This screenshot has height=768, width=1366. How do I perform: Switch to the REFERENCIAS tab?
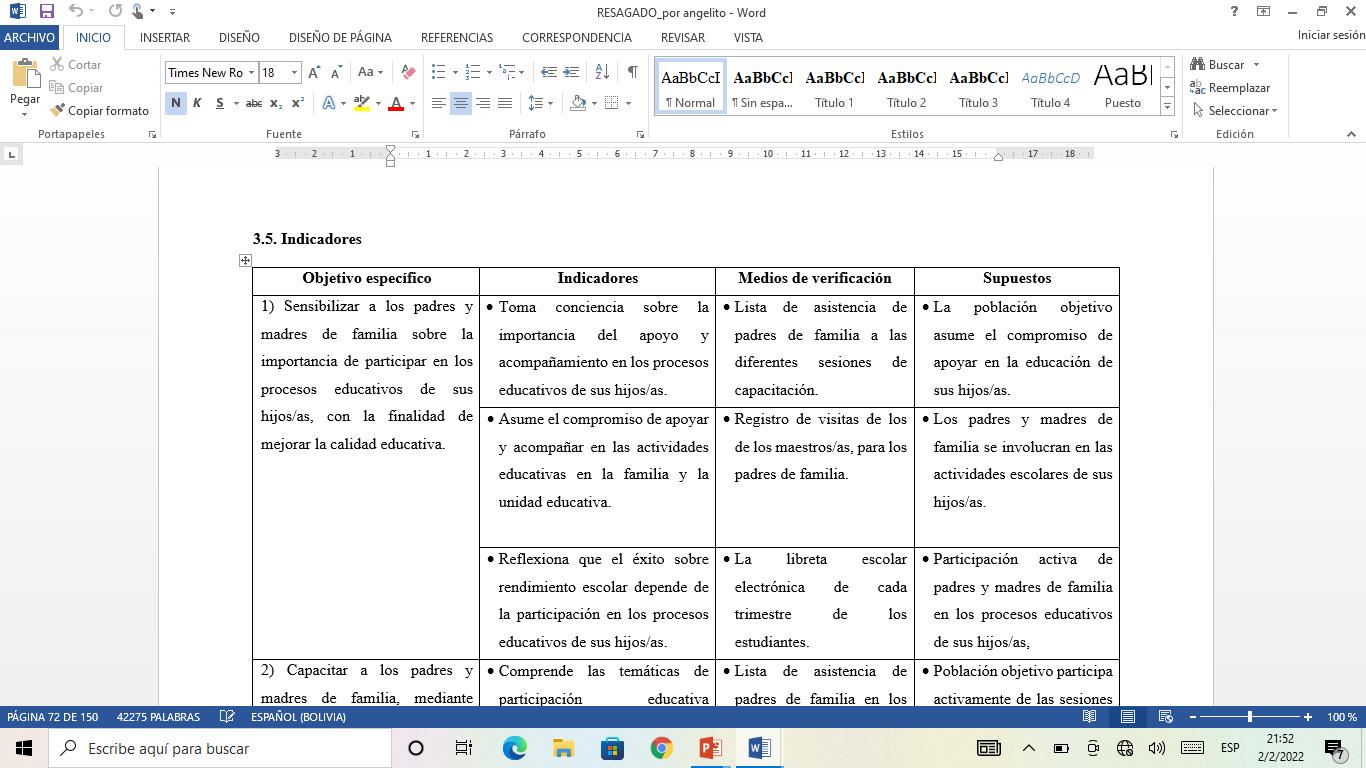[x=457, y=37]
